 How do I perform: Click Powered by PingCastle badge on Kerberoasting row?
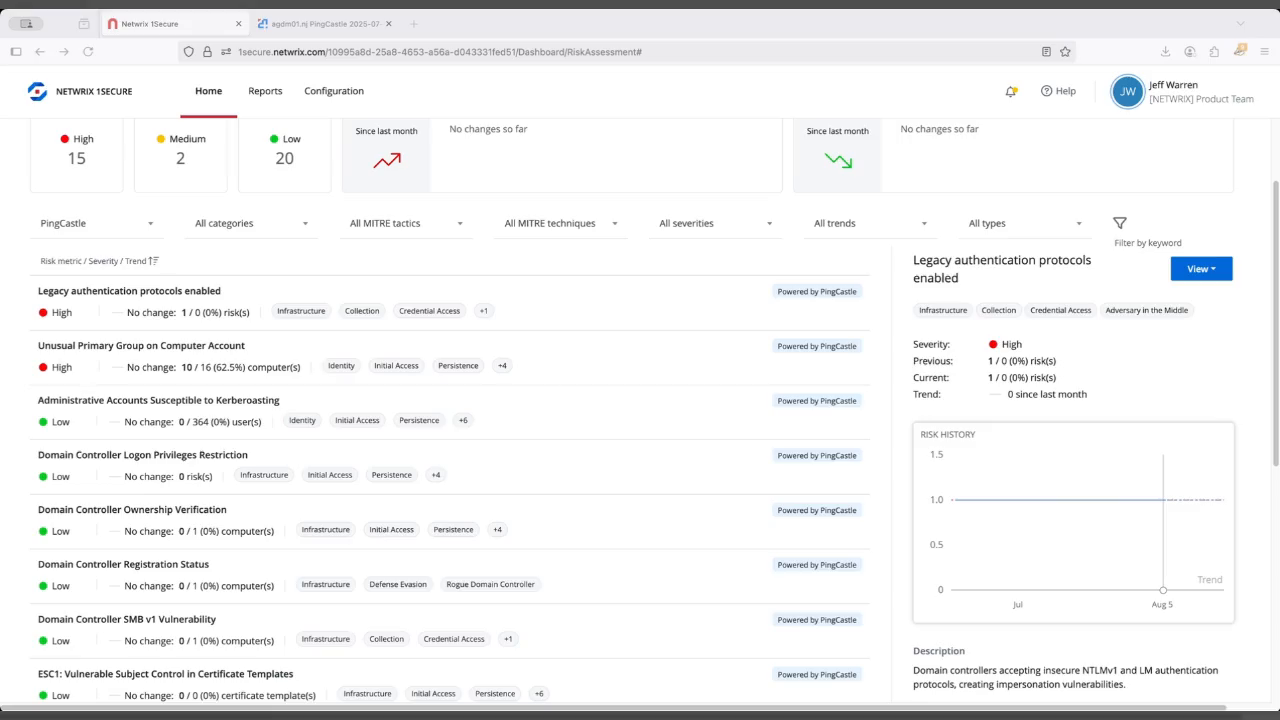point(817,401)
